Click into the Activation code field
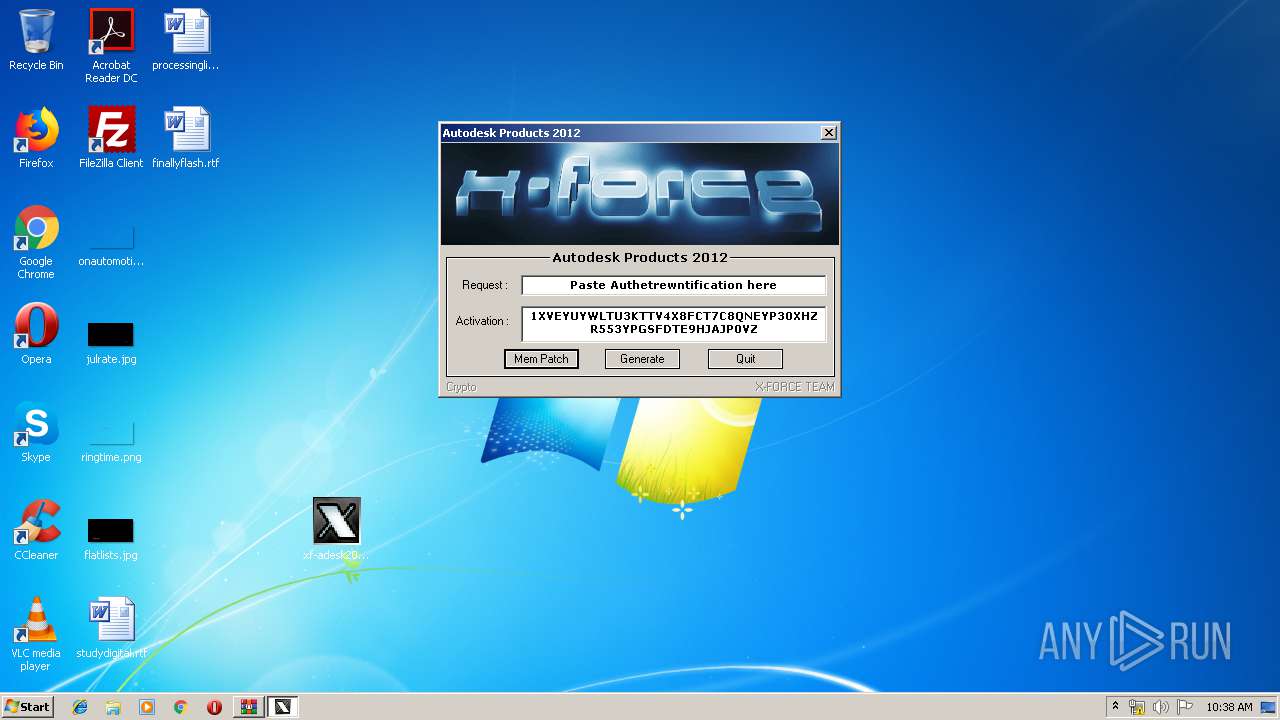1280x720 pixels. (x=673, y=323)
